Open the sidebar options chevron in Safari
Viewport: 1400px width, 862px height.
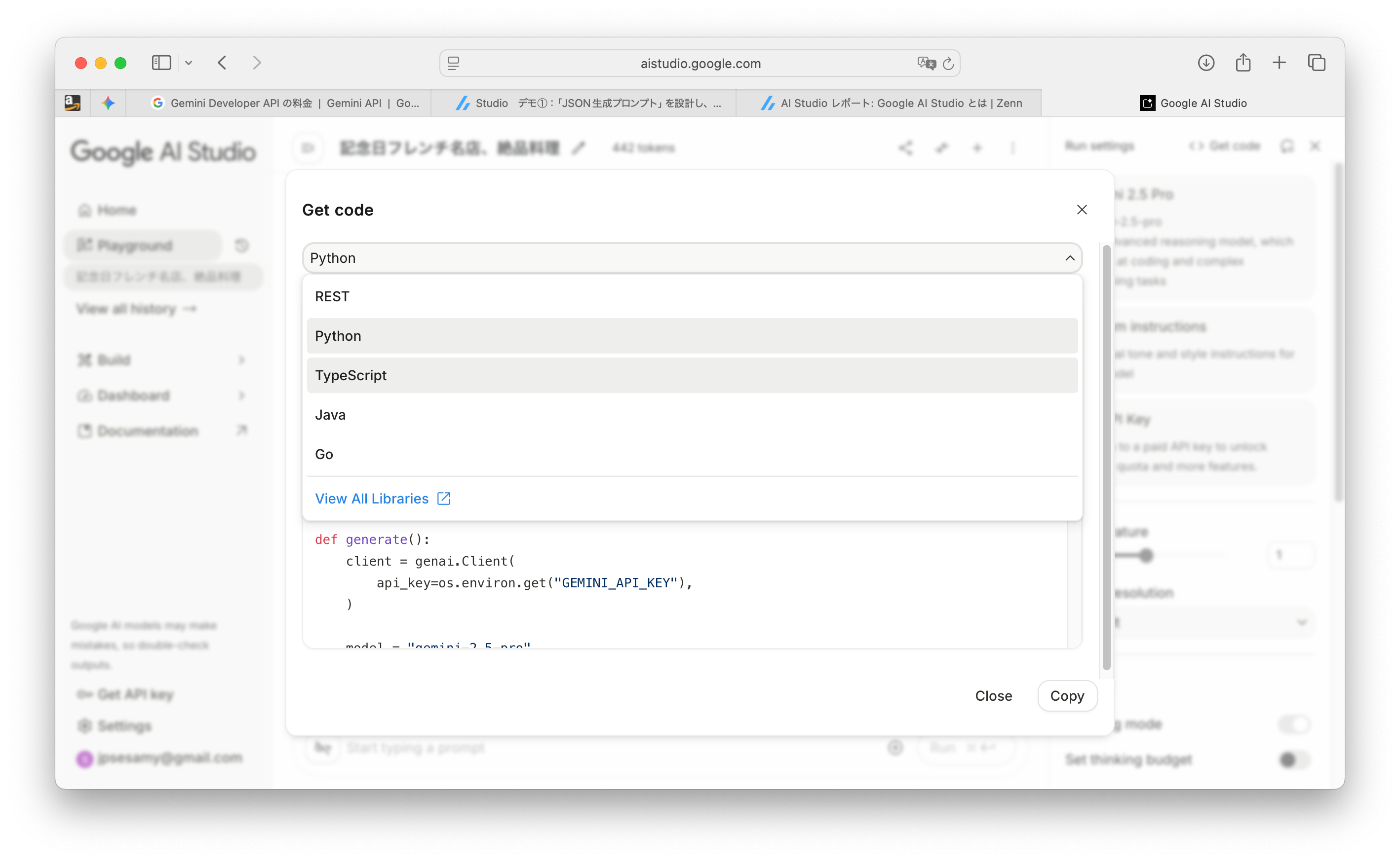[x=188, y=63]
